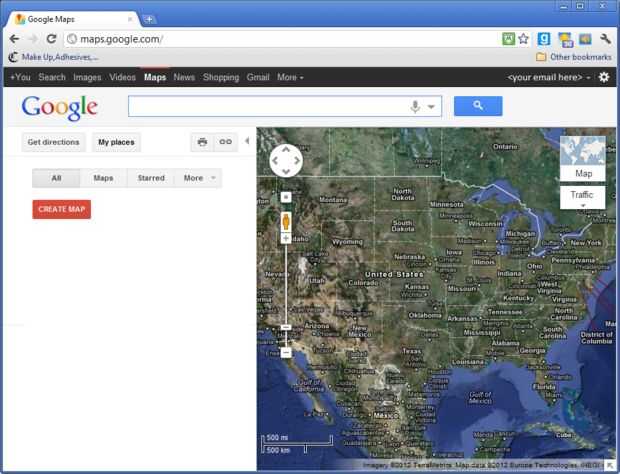Reload page with refresh icon
Screen dimensions: 620x474
(x=51, y=39)
